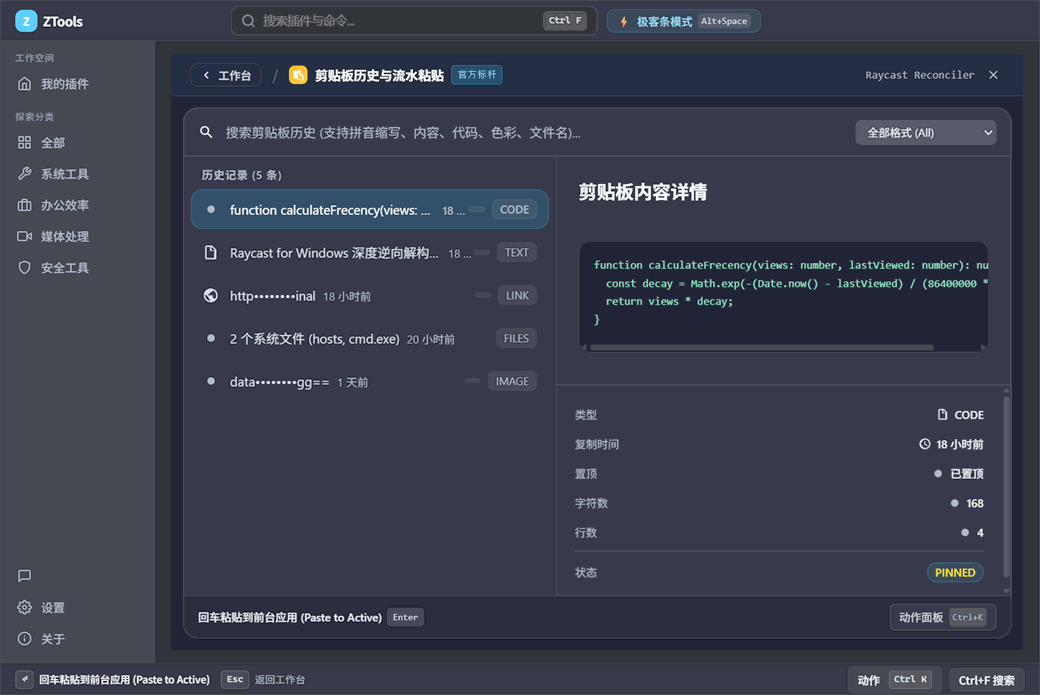Click the 剪贴板内容详情 heading
Image resolution: width=1040 pixels, height=695 pixels.
pos(643,192)
